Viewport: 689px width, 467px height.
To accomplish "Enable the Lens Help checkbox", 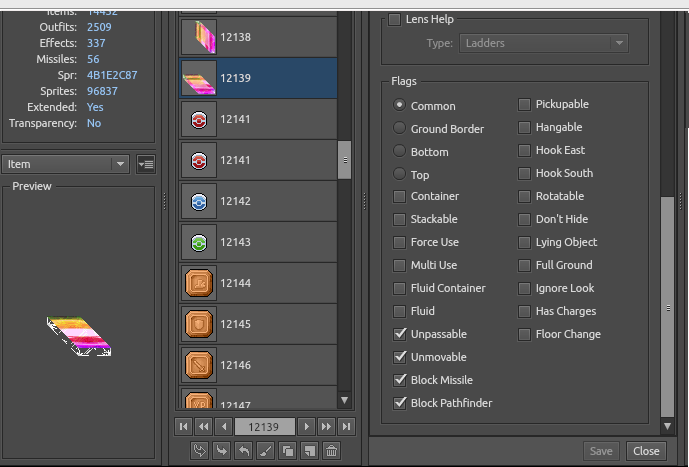I will [395, 19].
